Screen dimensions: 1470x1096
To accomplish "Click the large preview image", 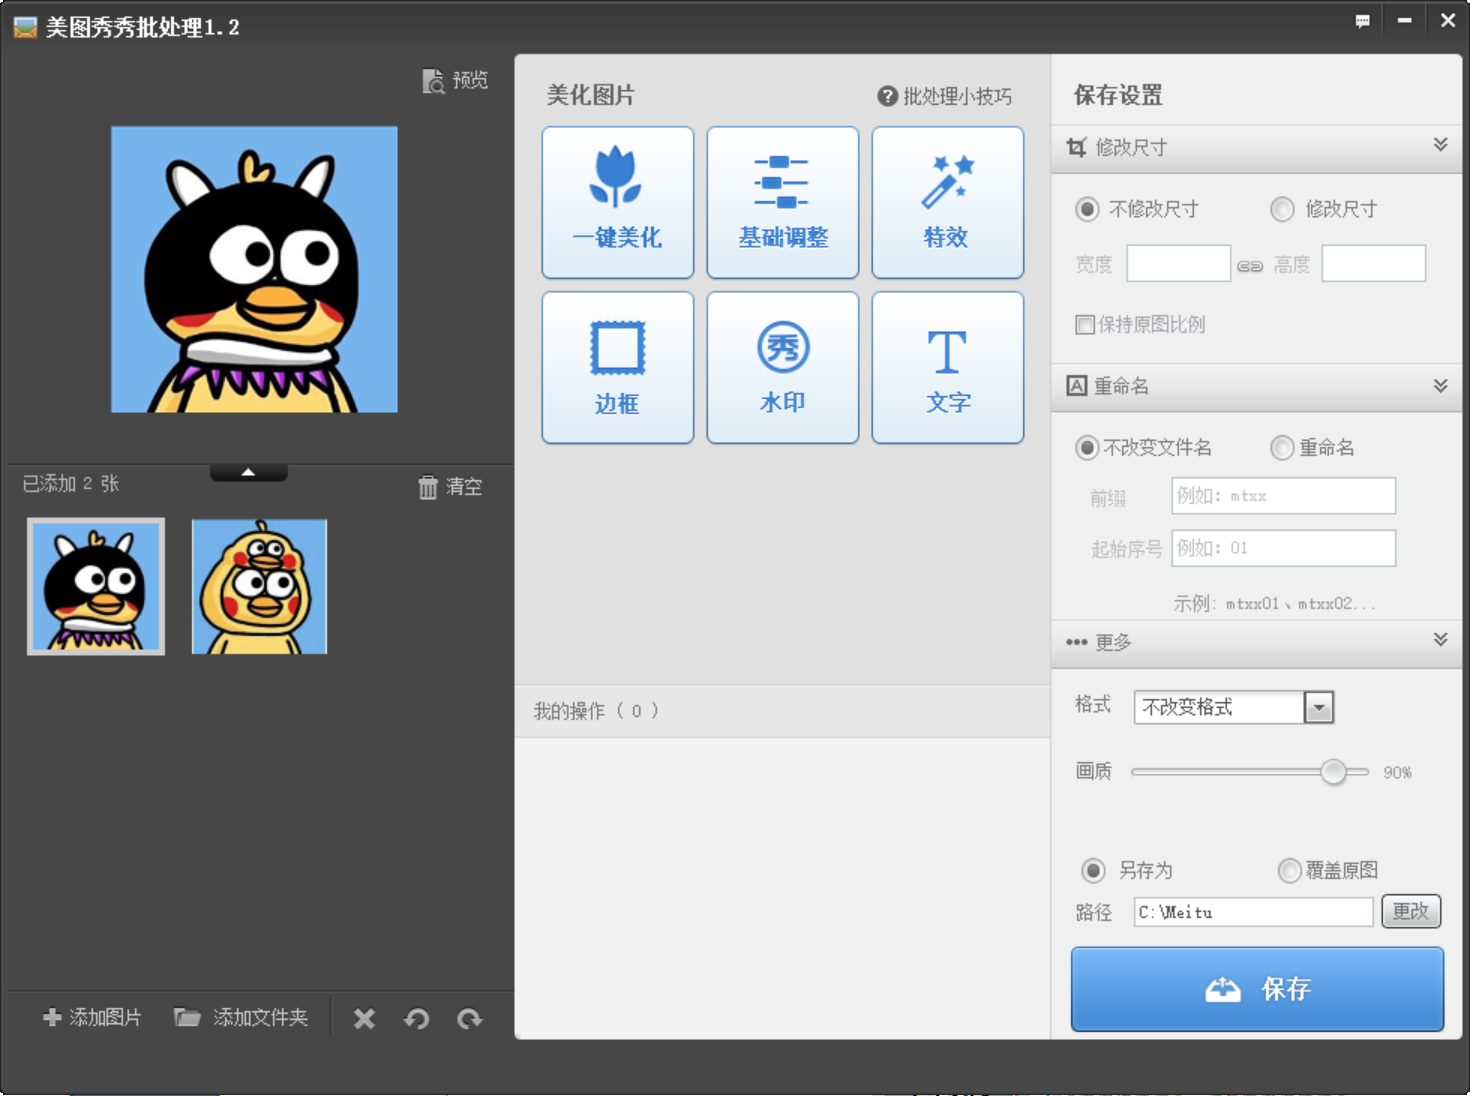I will 254,269.
